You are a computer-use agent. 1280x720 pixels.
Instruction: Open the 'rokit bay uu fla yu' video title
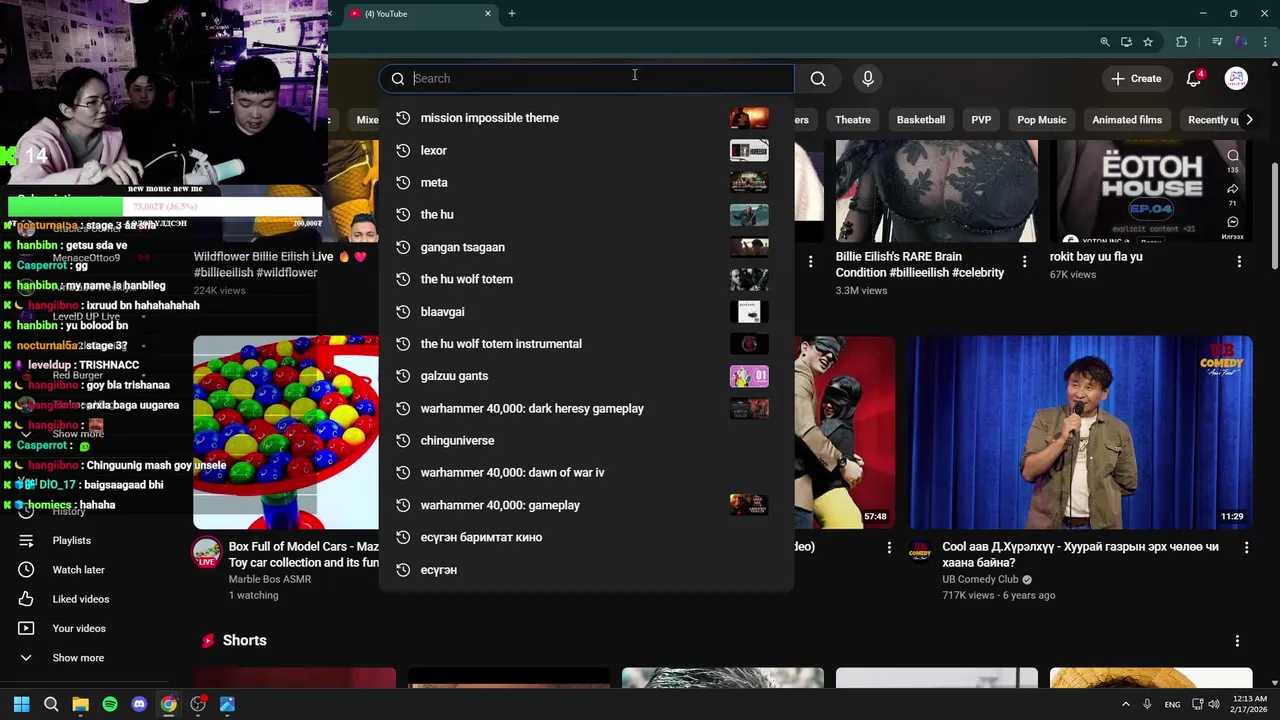pos(1096,257)
